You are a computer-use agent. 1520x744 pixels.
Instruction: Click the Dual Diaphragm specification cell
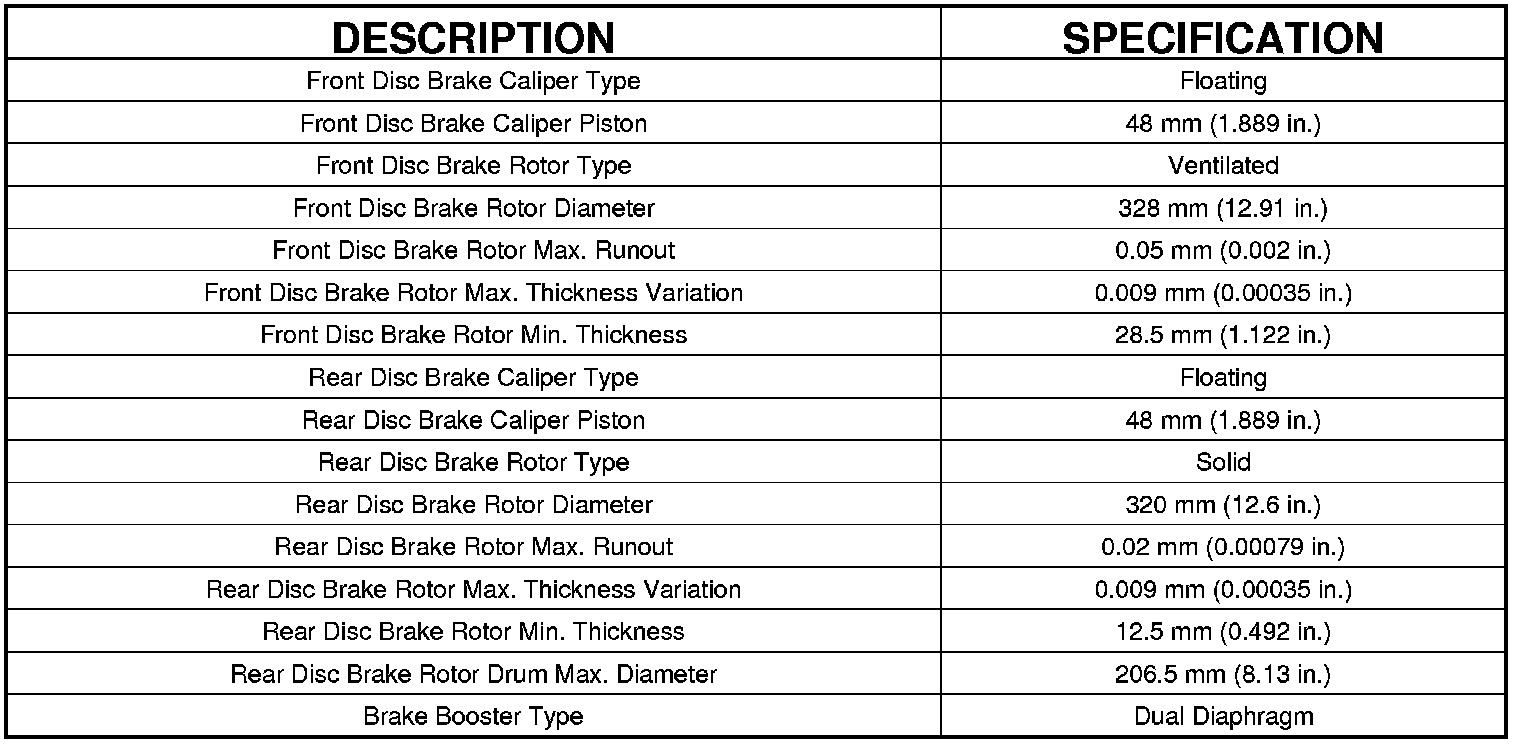[1222, 716]
